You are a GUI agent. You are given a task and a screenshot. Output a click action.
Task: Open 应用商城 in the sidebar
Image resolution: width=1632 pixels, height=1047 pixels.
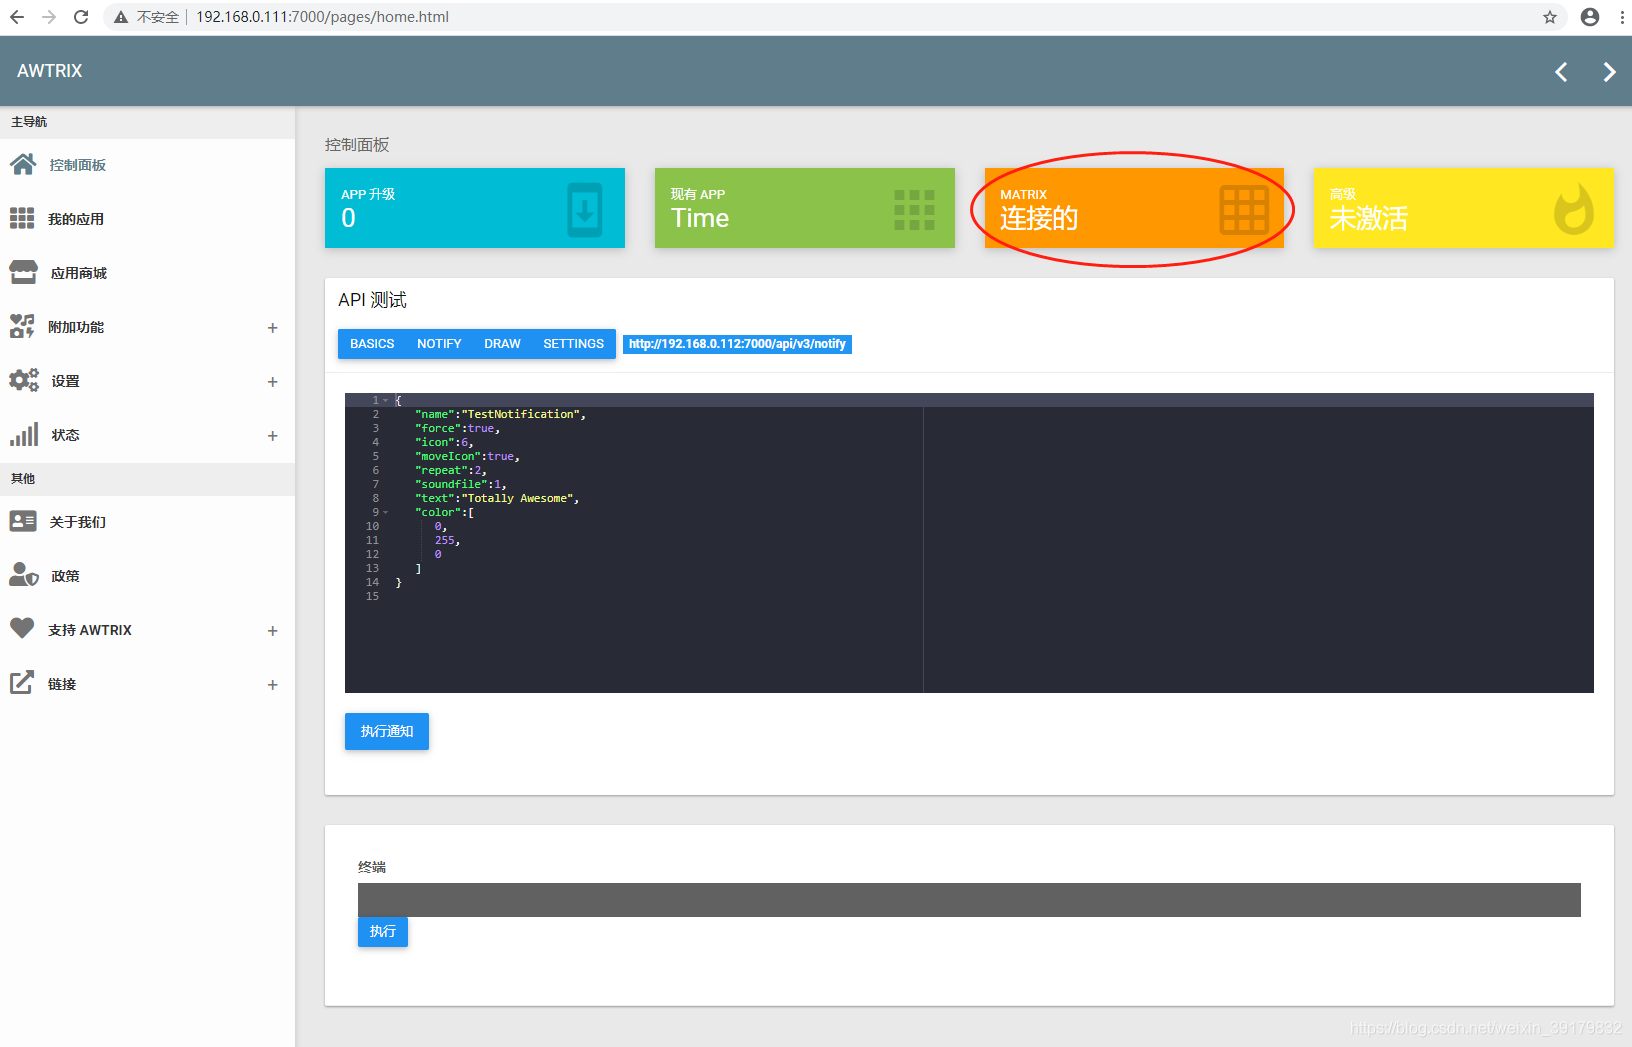pyautogui.click(x=147, y=273)
